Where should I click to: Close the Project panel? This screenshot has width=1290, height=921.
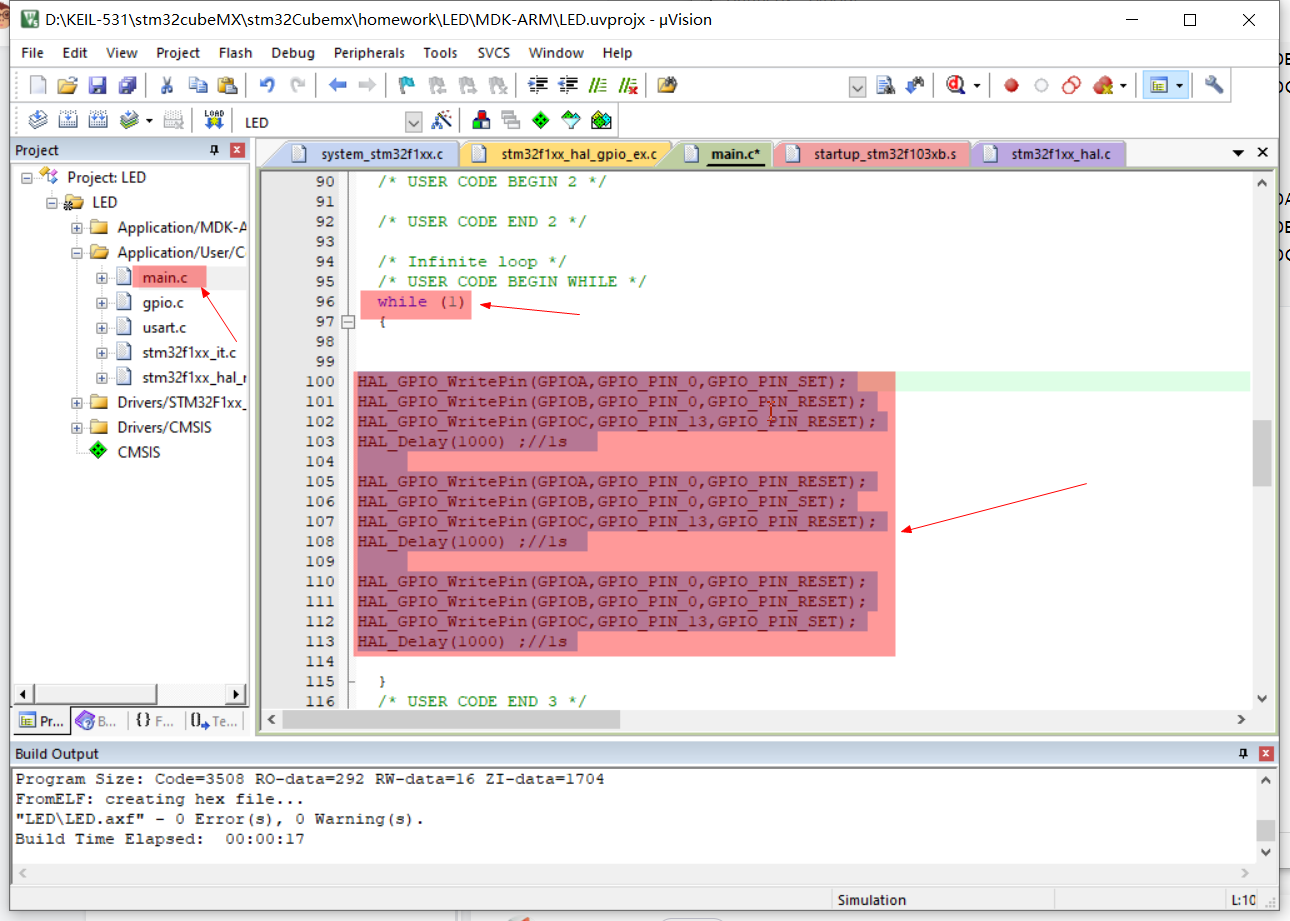237,150
